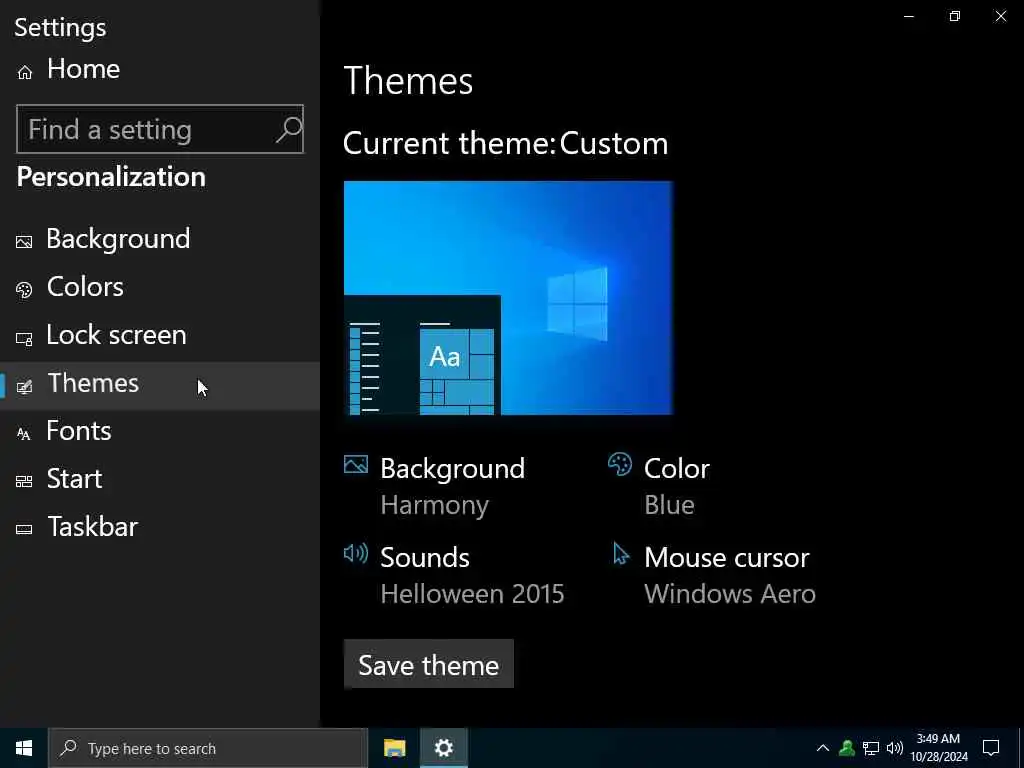Go to Taskbar settings
This screenshot has width=1024, height=768.
pos(160,526)
